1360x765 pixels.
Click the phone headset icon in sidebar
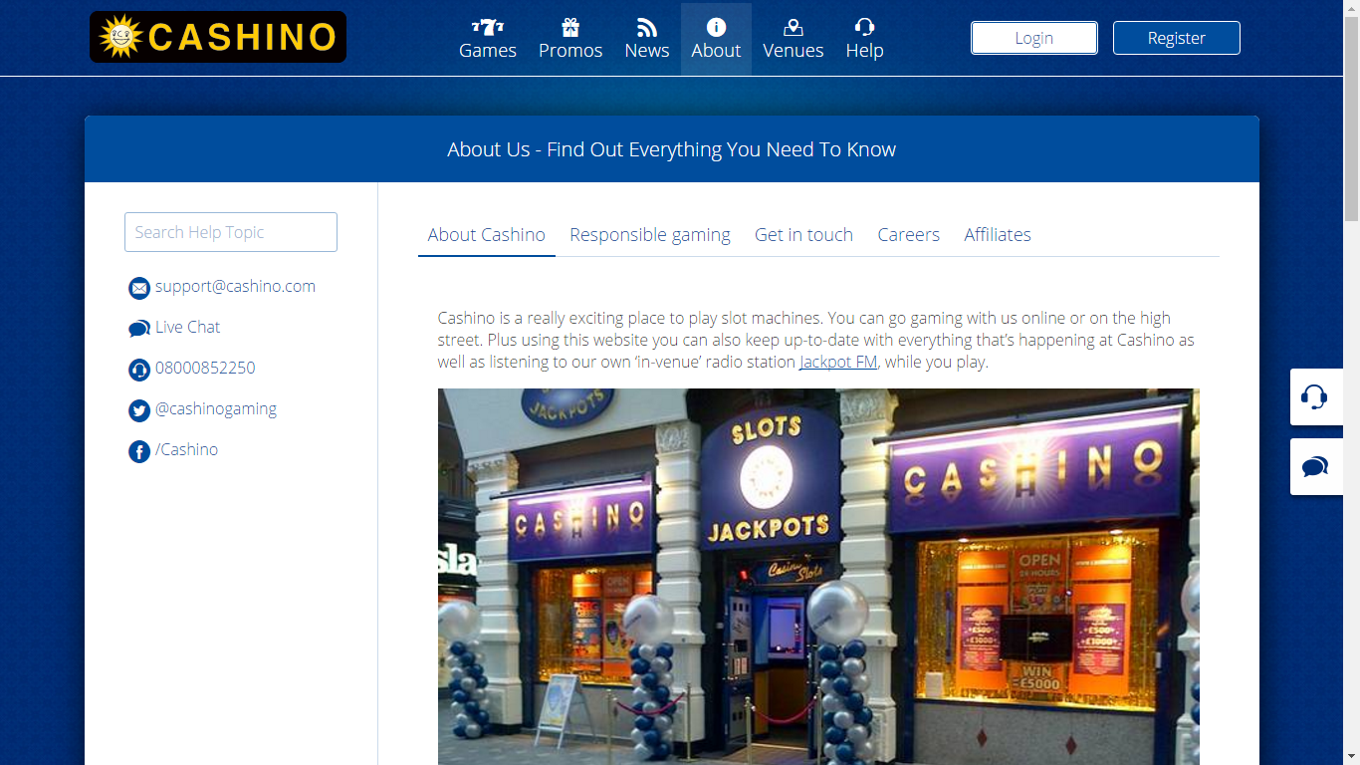[139, 370]
